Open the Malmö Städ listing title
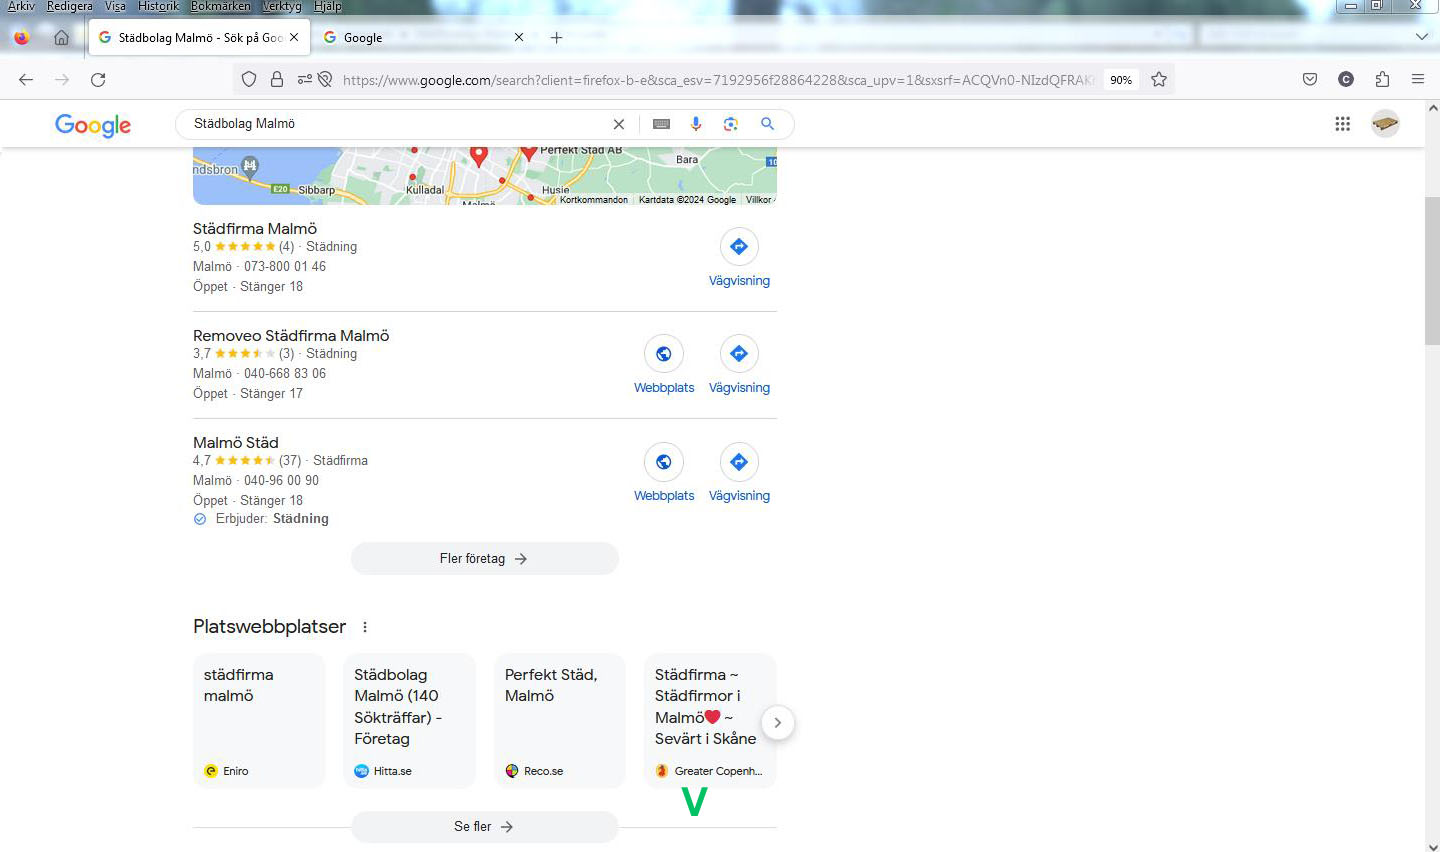The height and width of the screenshot is (852, 1440). coord(236,443)
